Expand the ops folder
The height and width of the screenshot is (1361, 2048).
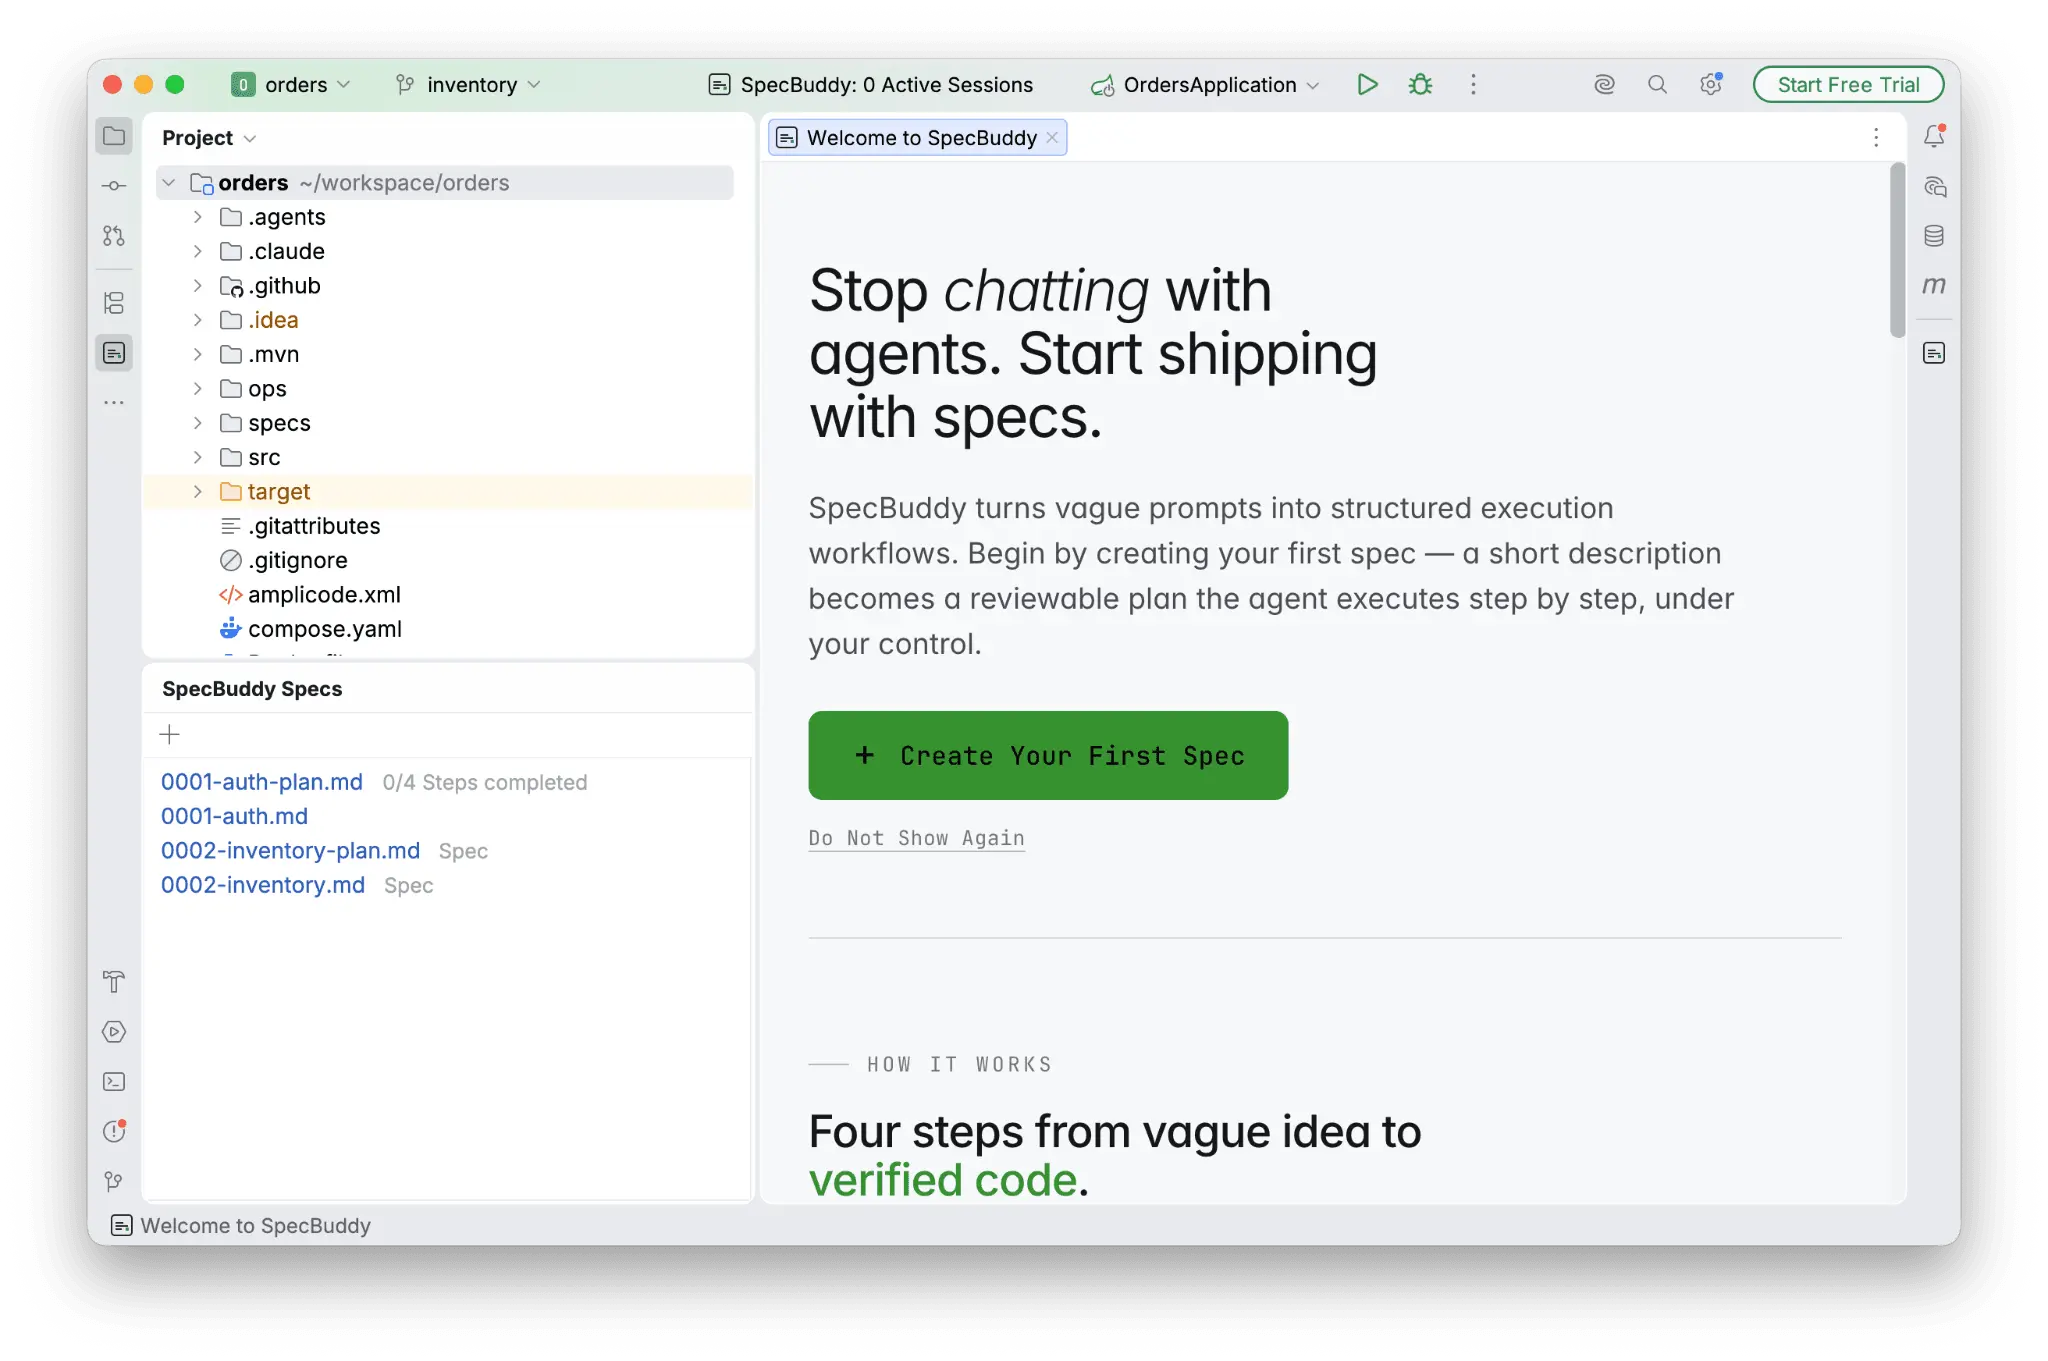click(x=198, y=389)
